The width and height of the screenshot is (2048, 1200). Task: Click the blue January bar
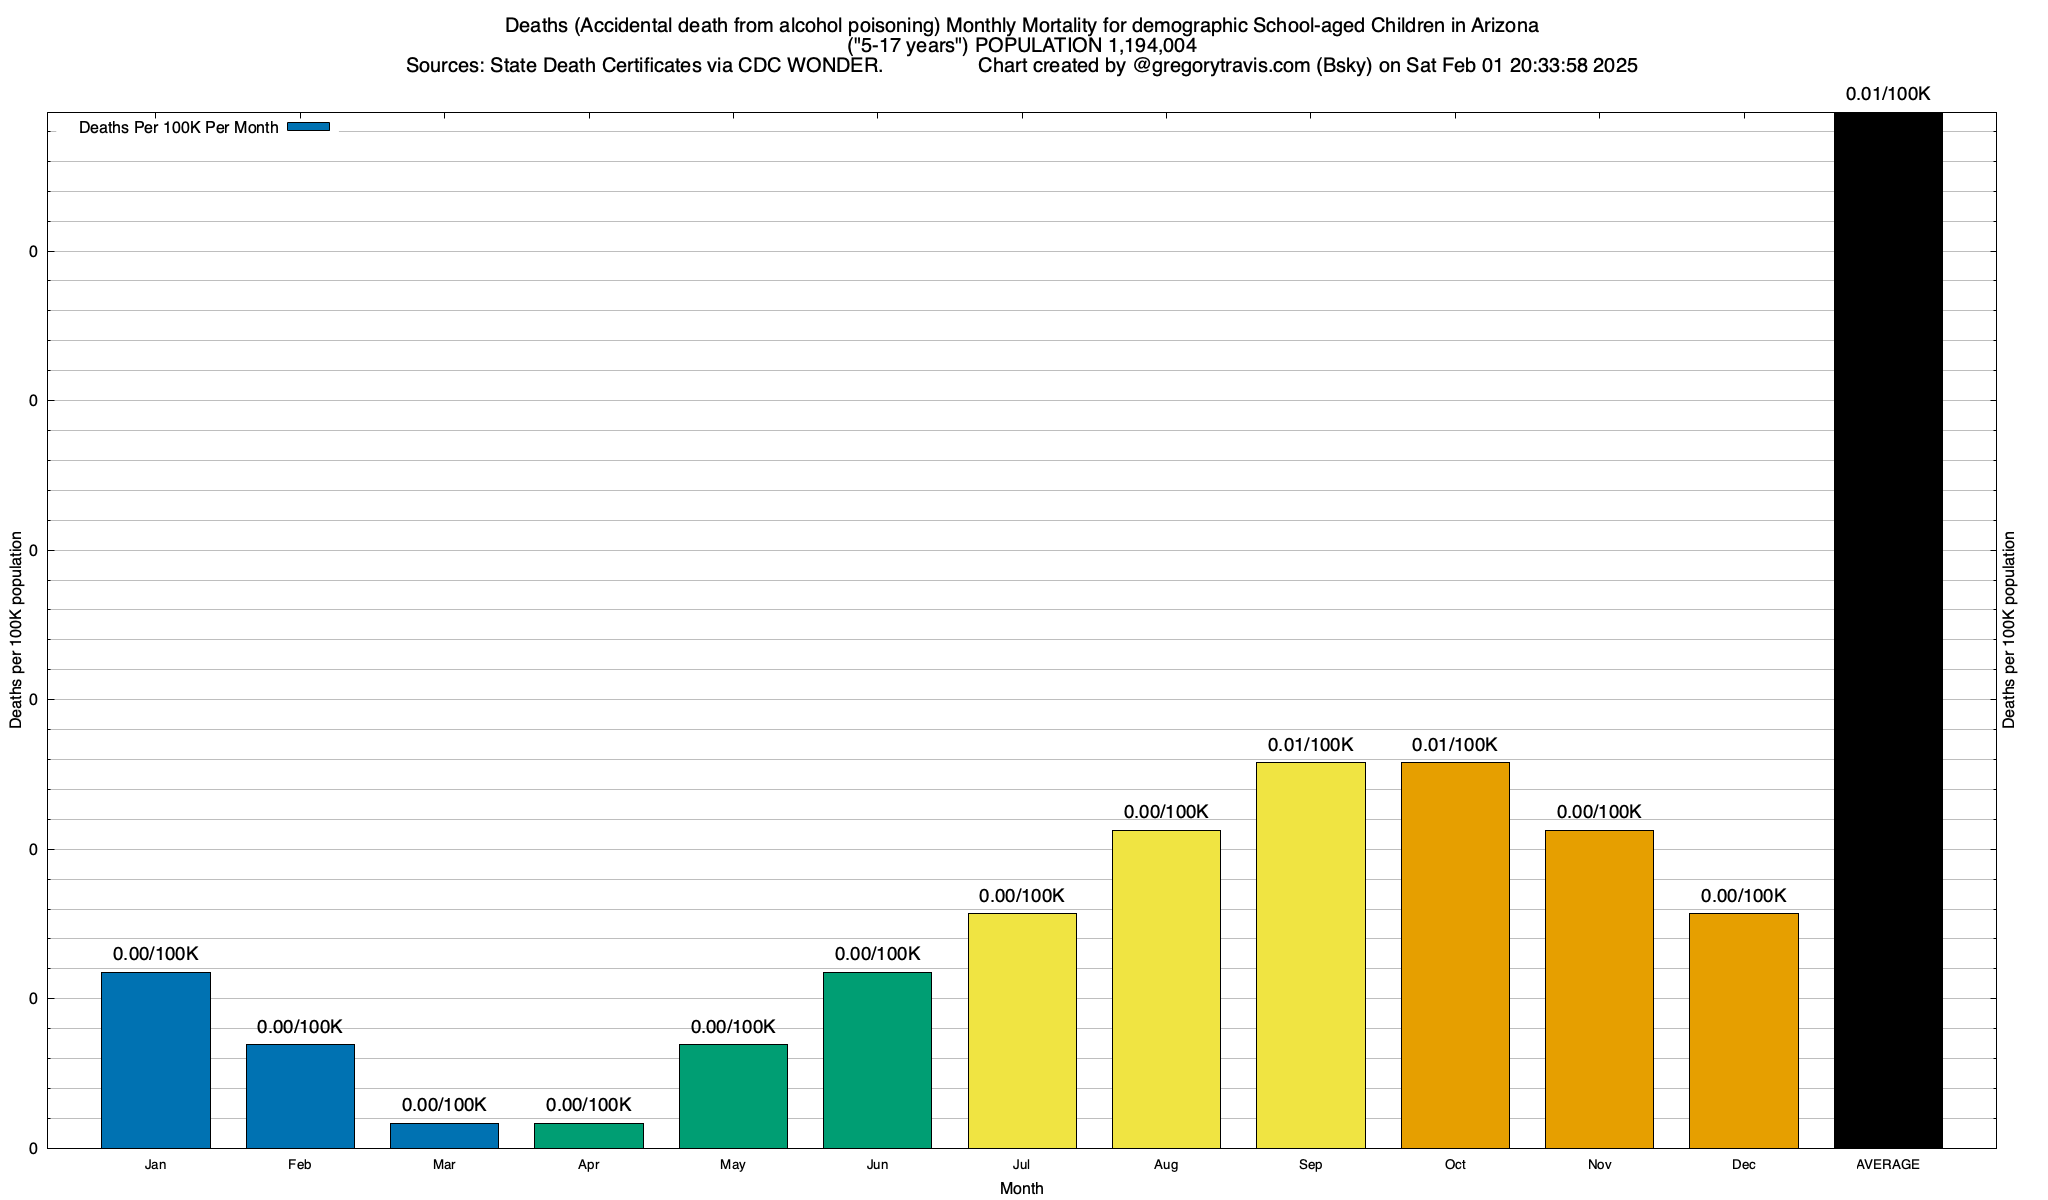click(155, 1060)
